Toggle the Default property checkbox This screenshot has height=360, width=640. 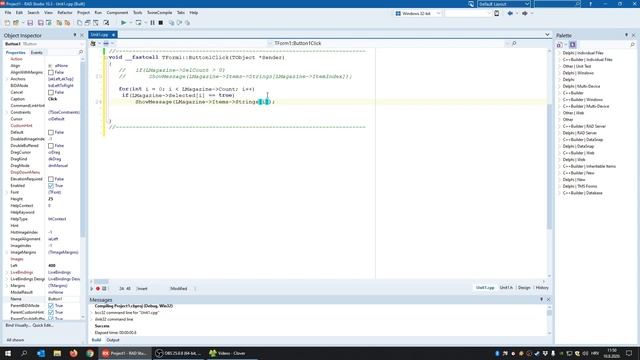tap(51, 132)
